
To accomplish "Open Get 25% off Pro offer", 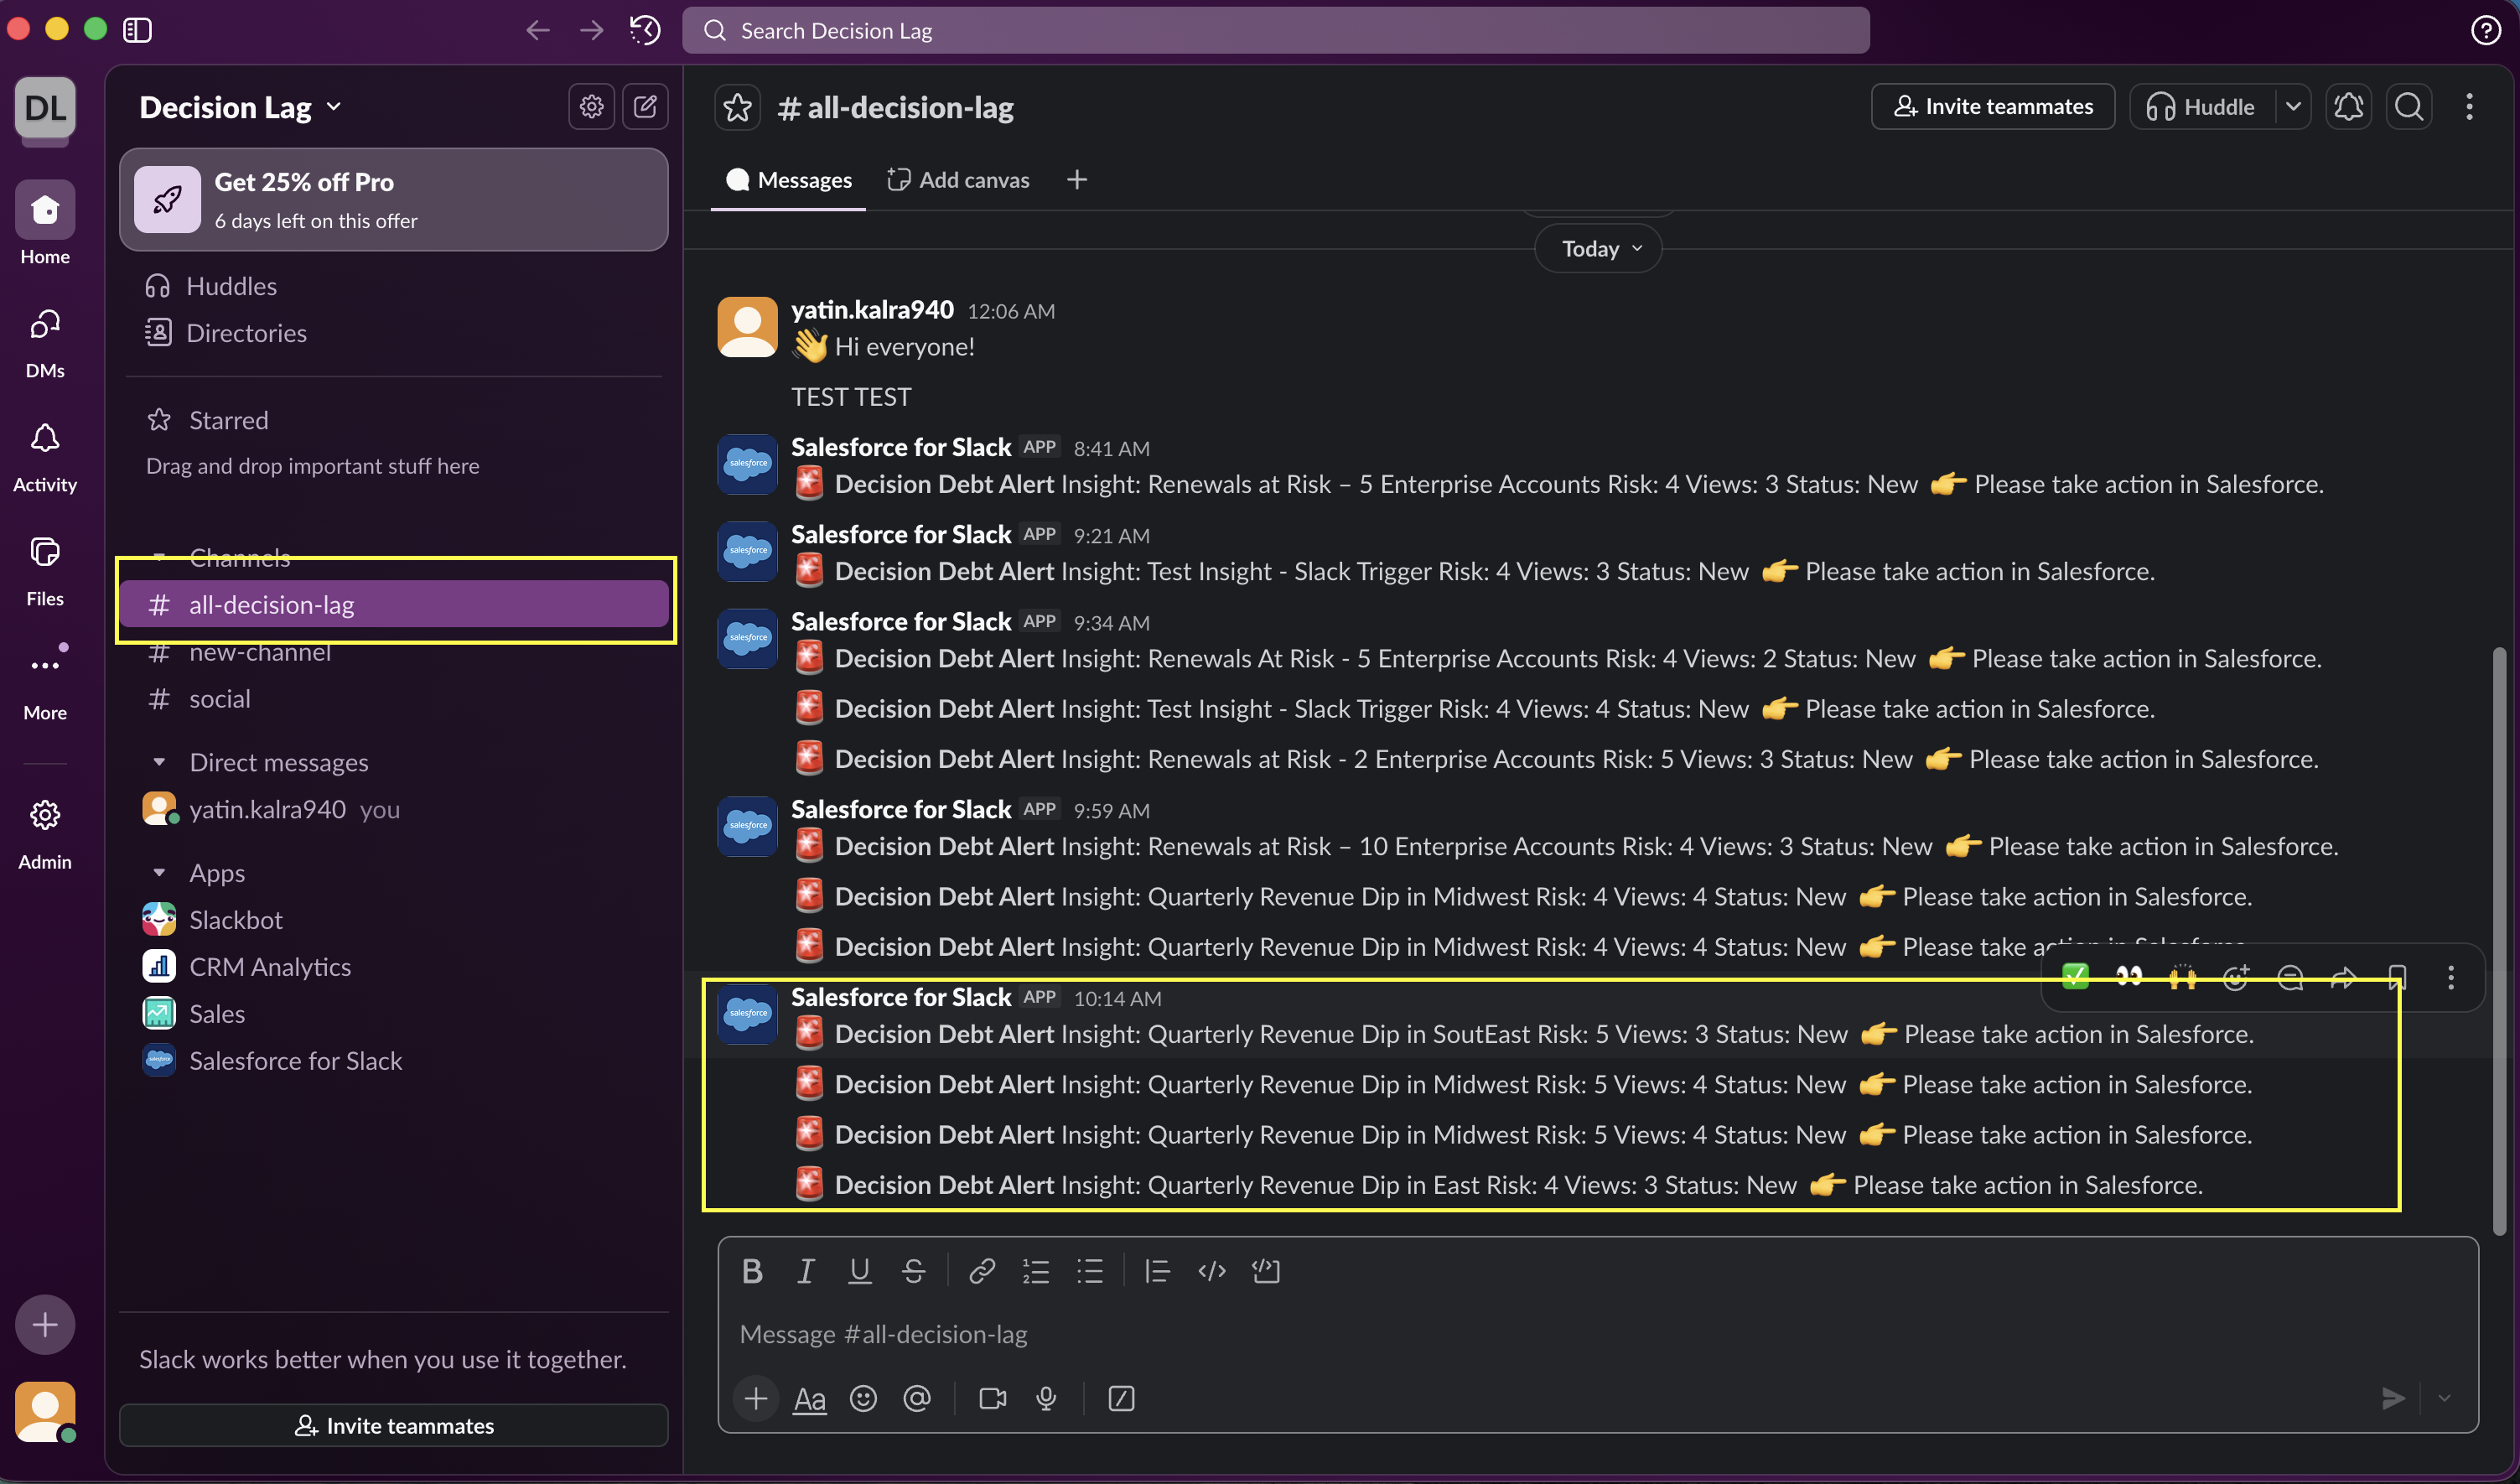I will (393, 200).
